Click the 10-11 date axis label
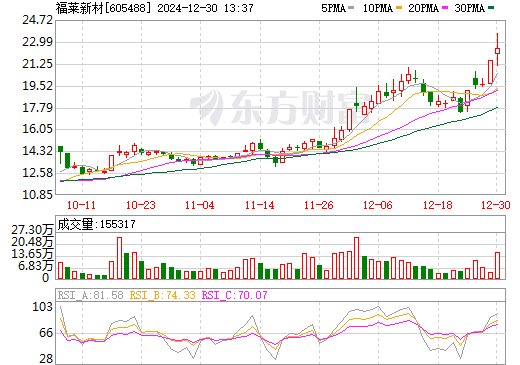Image resolution: width=520 pixels, height=365 pixels. (x=82, y=205)
